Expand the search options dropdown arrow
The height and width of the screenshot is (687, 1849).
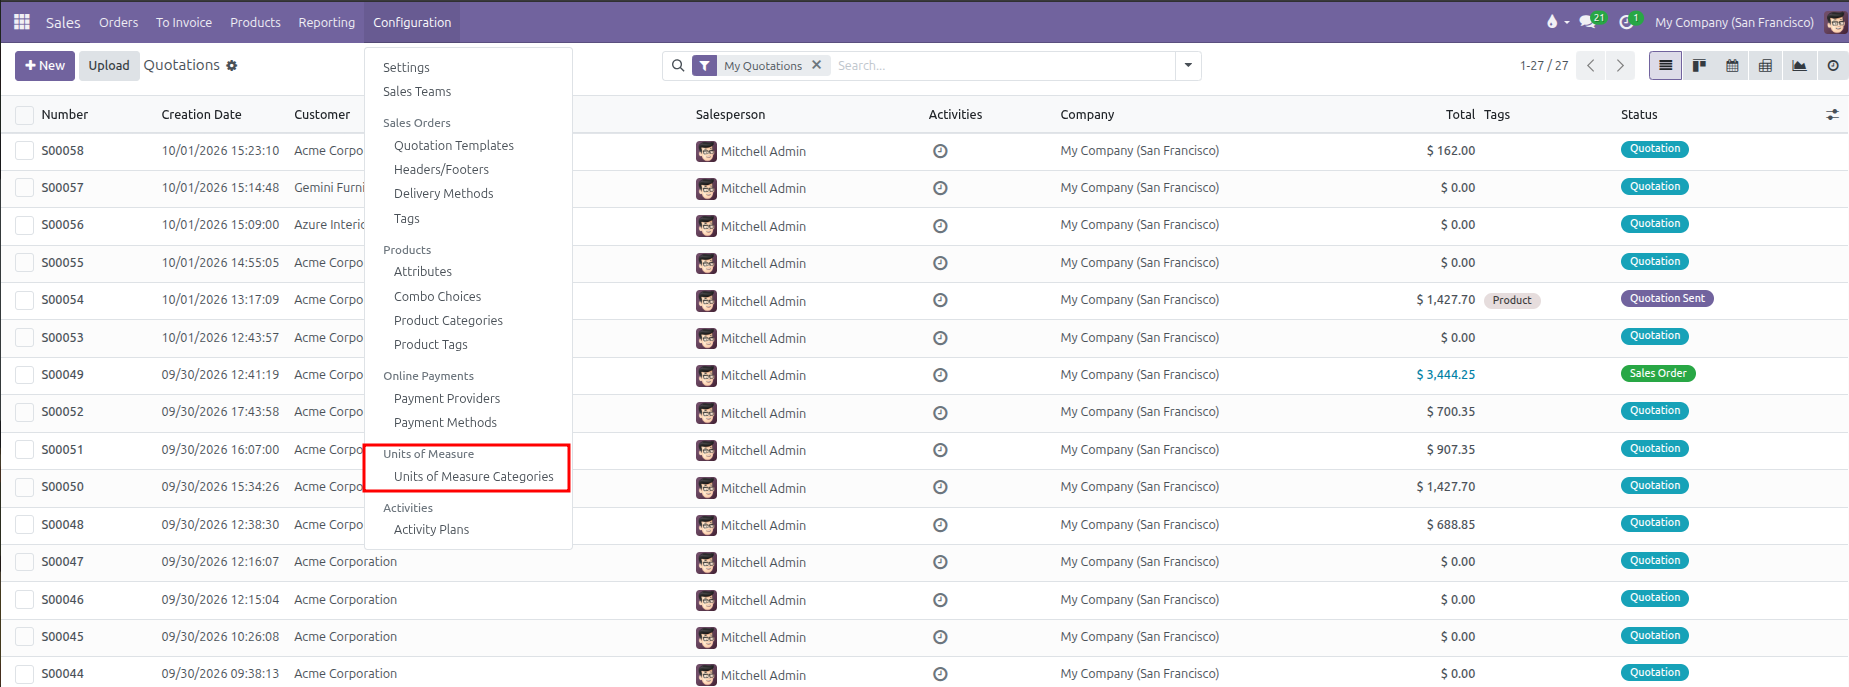1188,66
